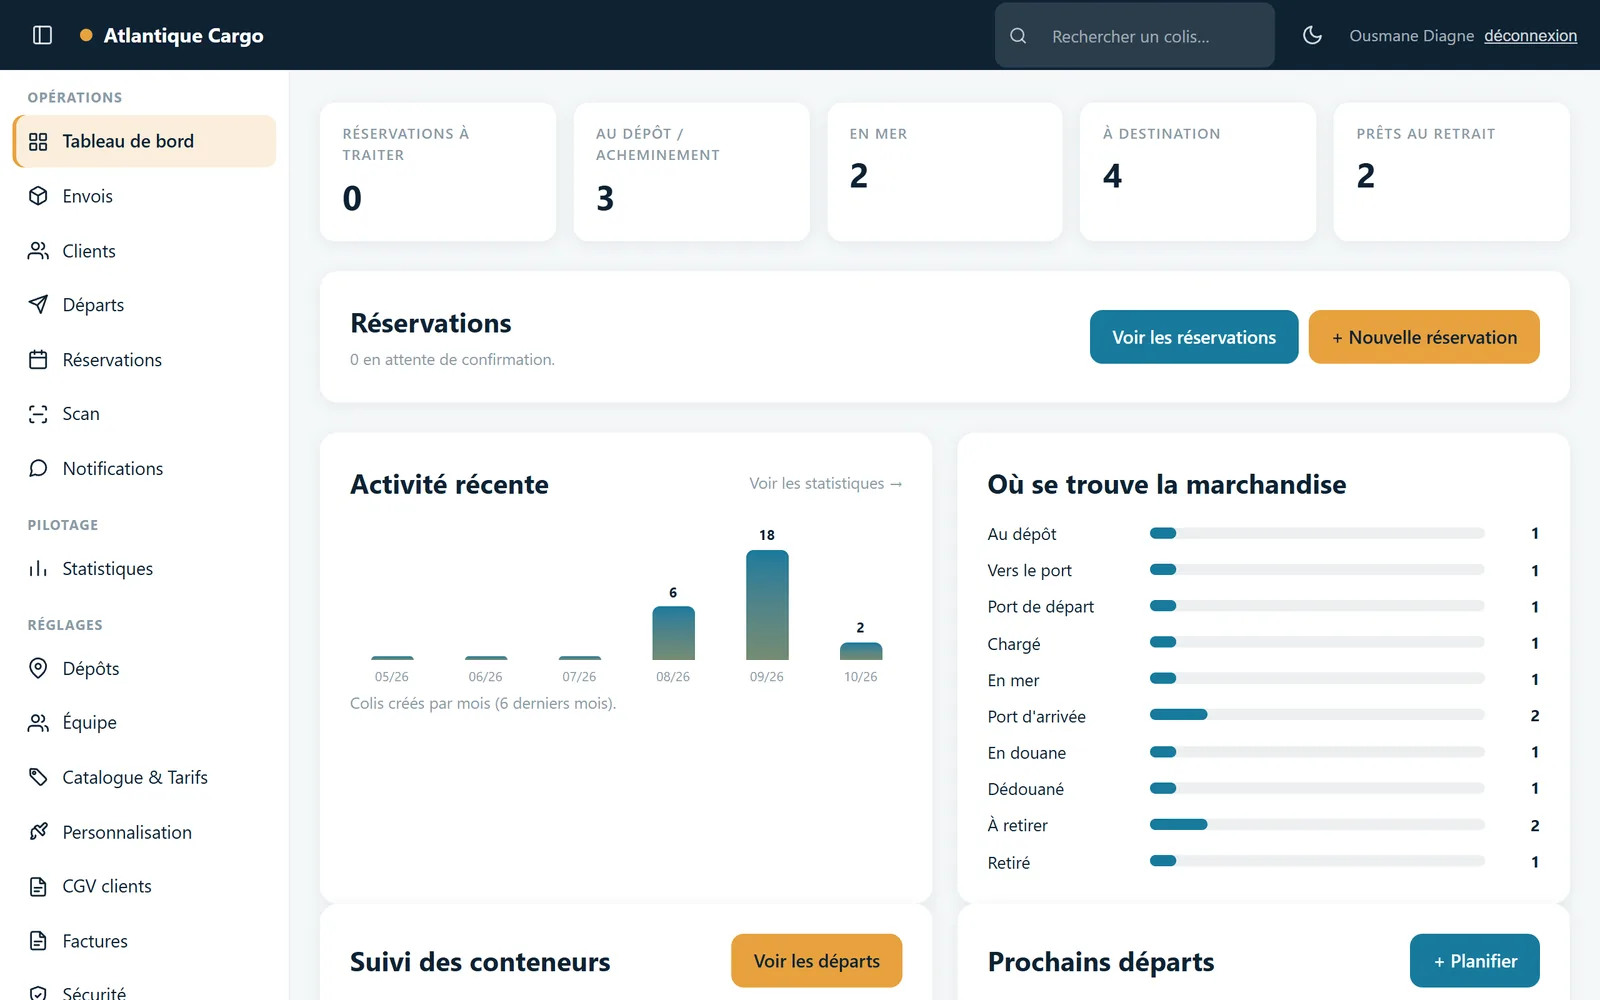Image resolution: width=1600 pixels, height=1000 pixels.
Task: Click the 'Dédouané' row label
Action: click(x=1026, y=789)
